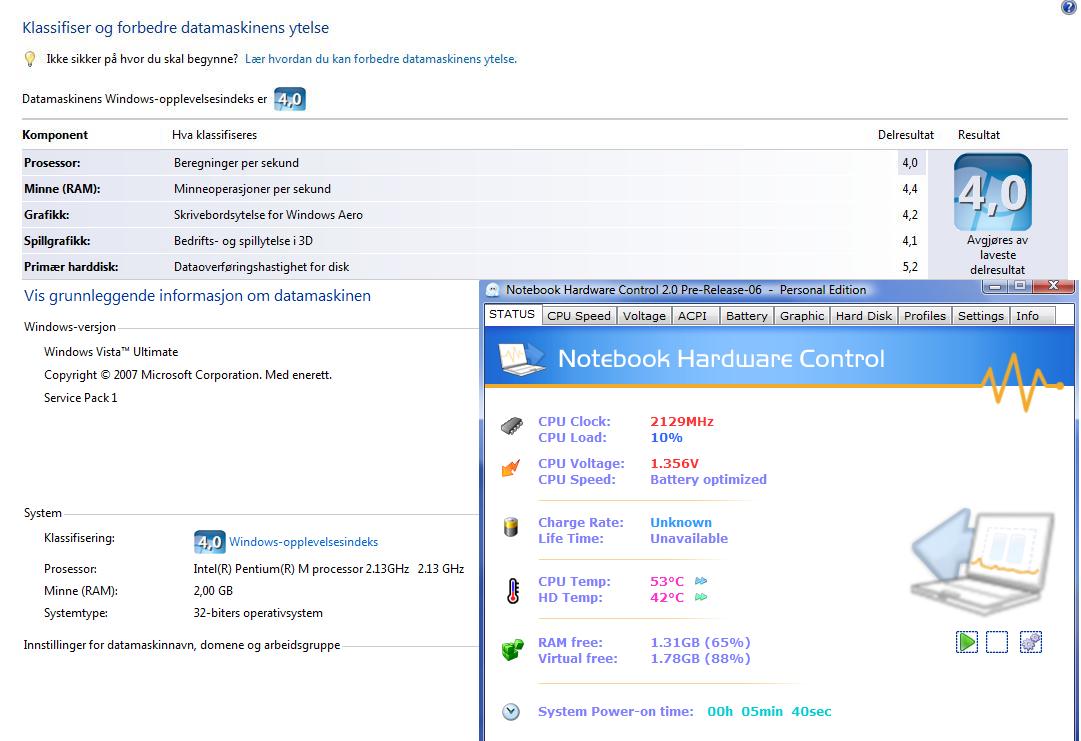Click the Notebook Hardware Control title bar icon
This screenshot has width=1081, height=741.
(492, 290)
